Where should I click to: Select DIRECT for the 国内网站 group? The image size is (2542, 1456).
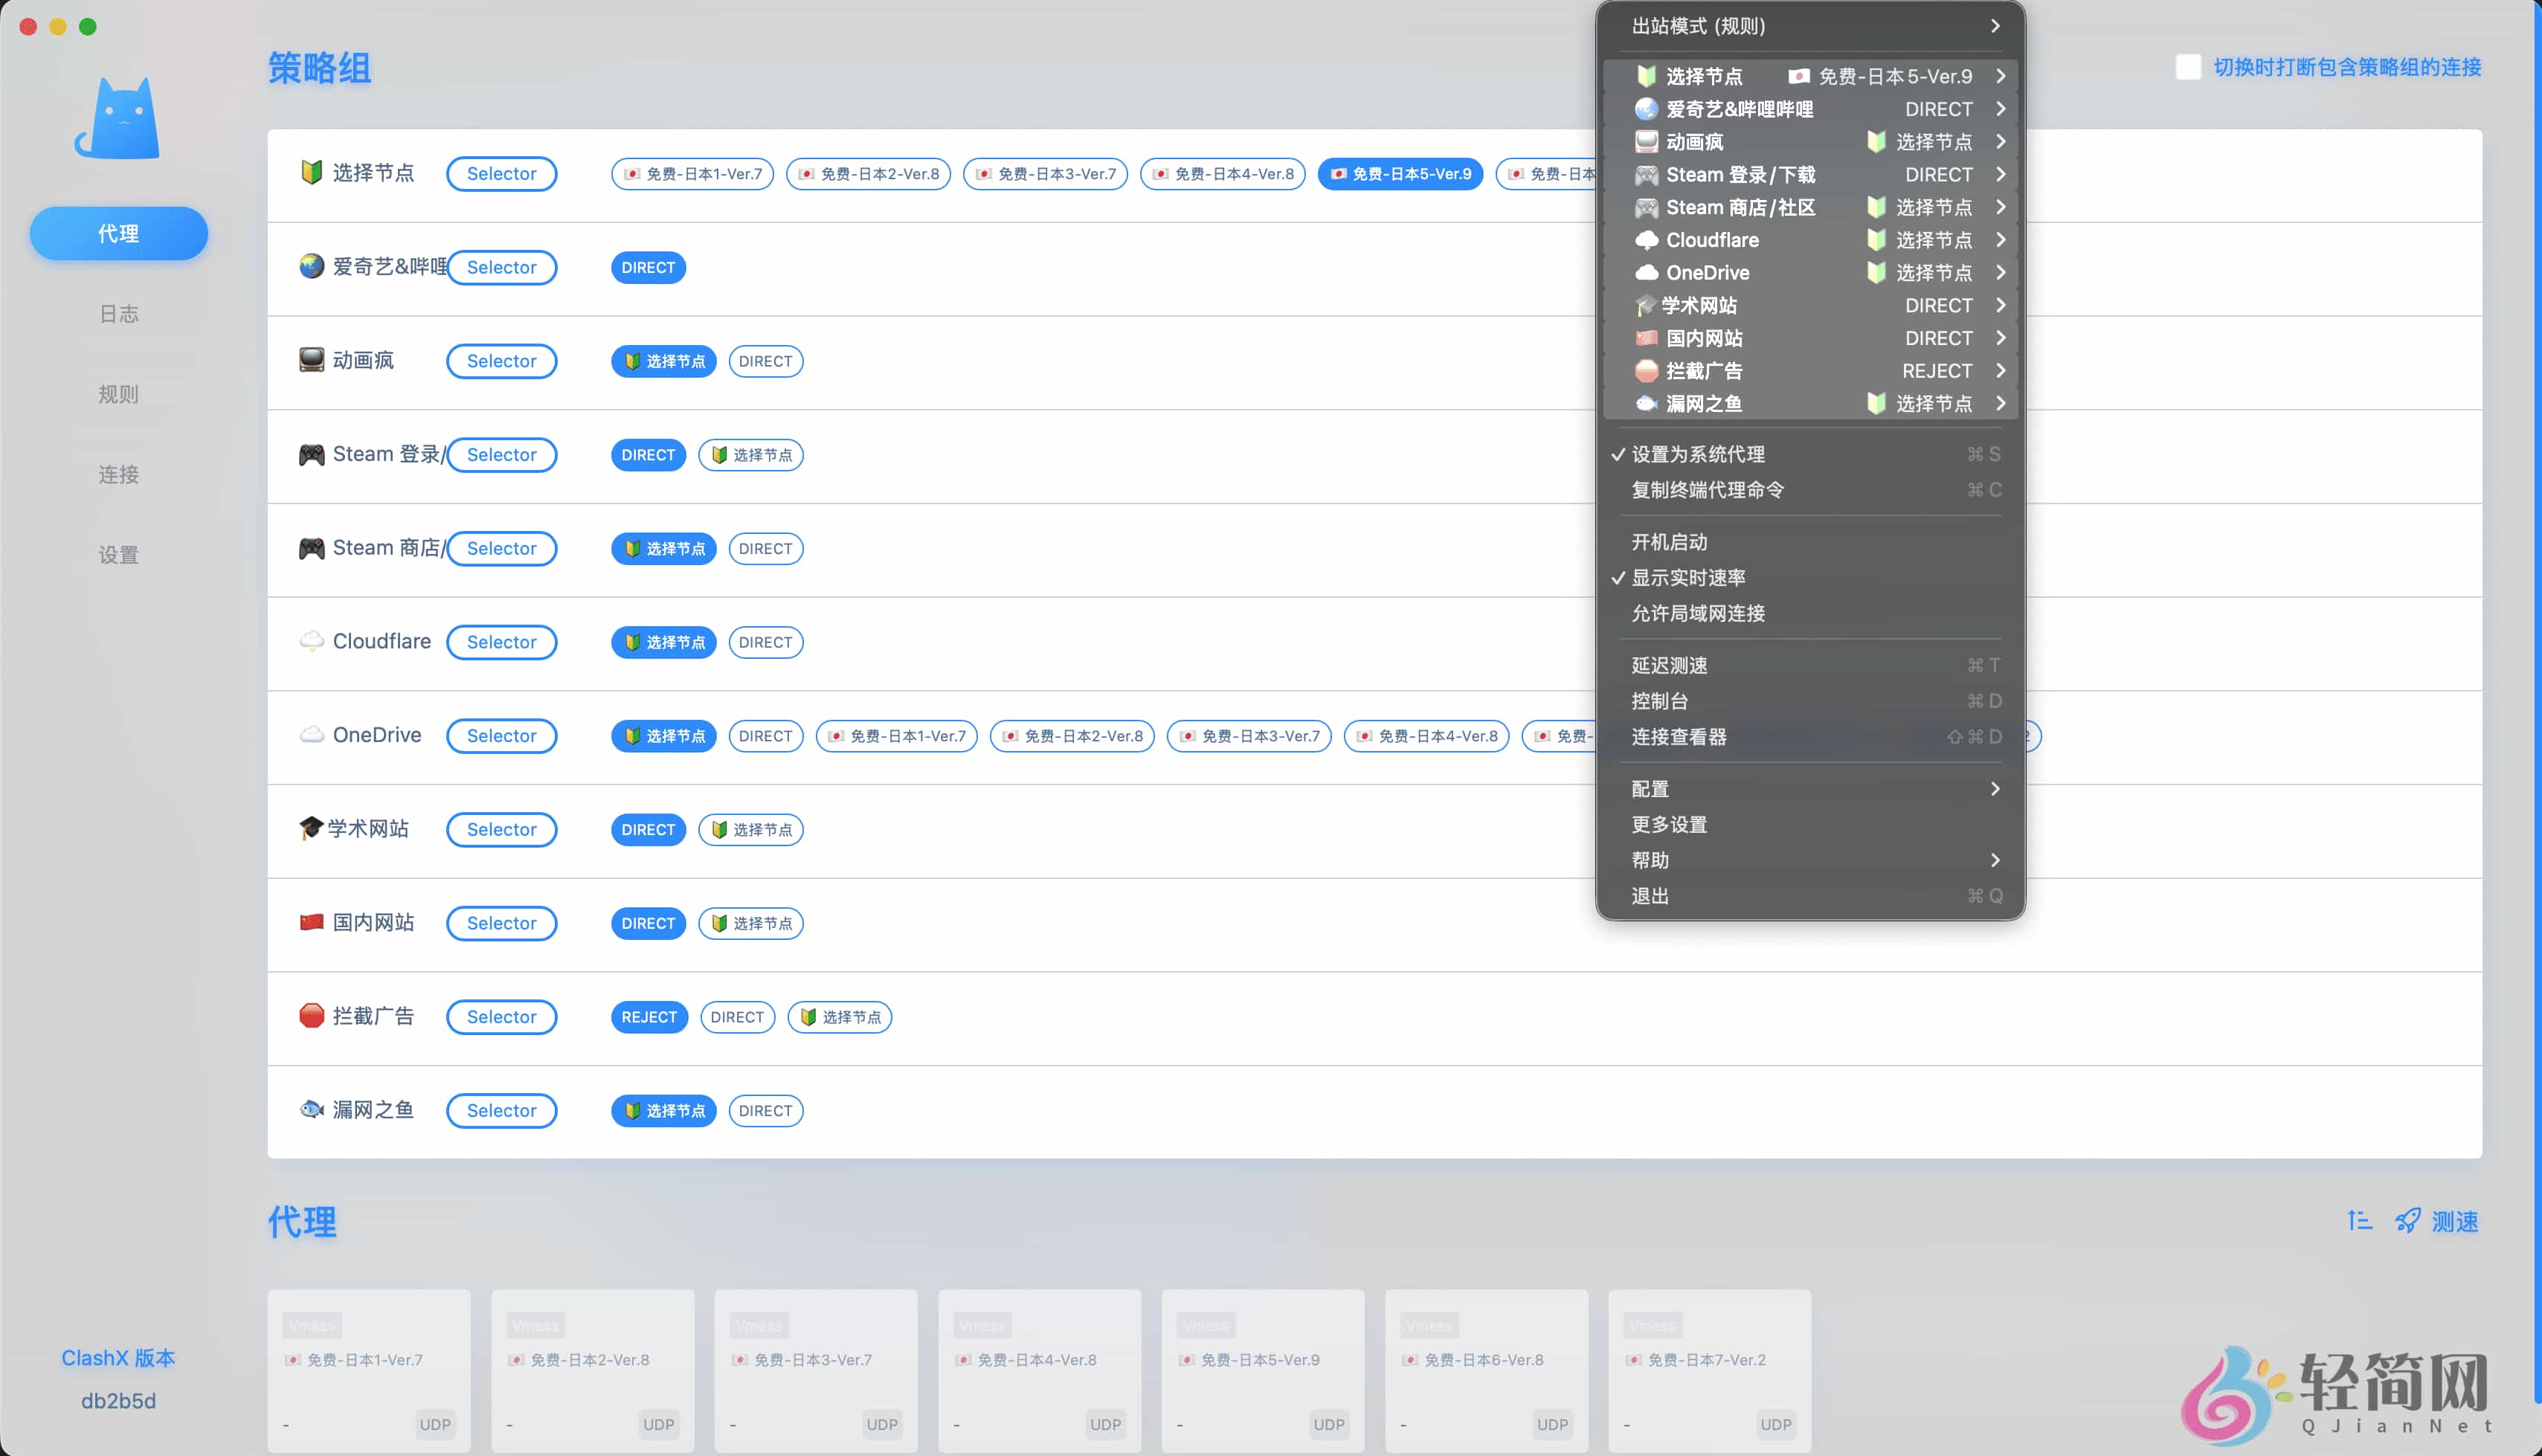(647, 922)
